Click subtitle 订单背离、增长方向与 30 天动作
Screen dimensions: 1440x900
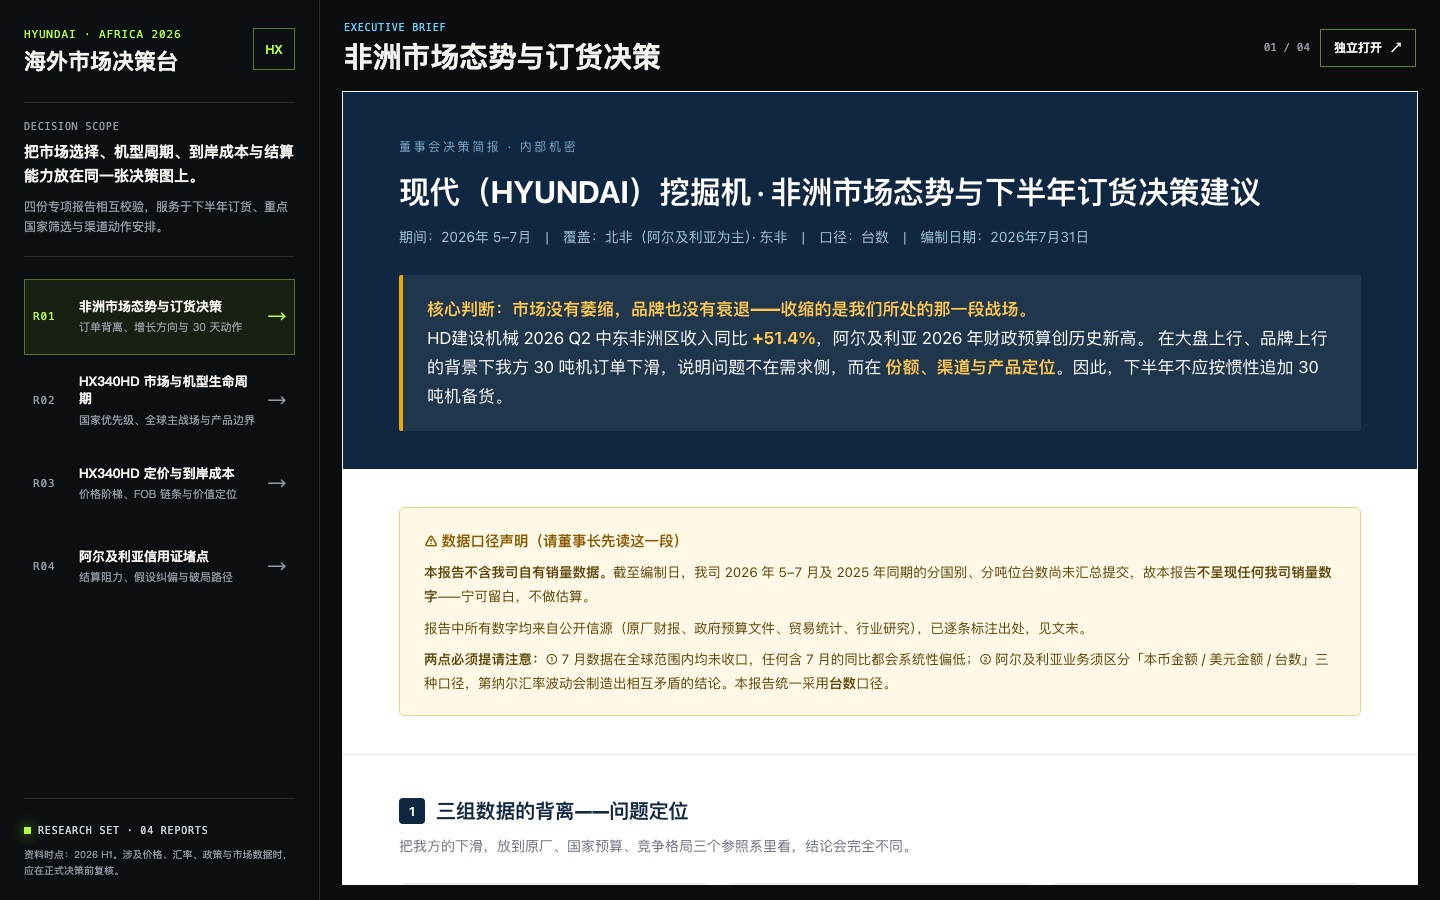[160, 327]
